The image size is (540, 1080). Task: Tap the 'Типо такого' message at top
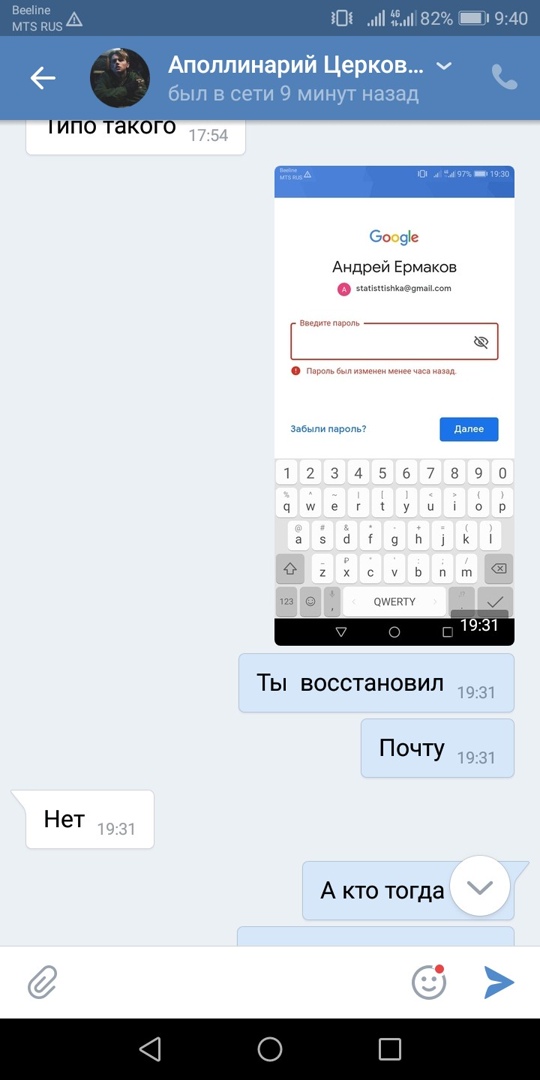[135, 131]
